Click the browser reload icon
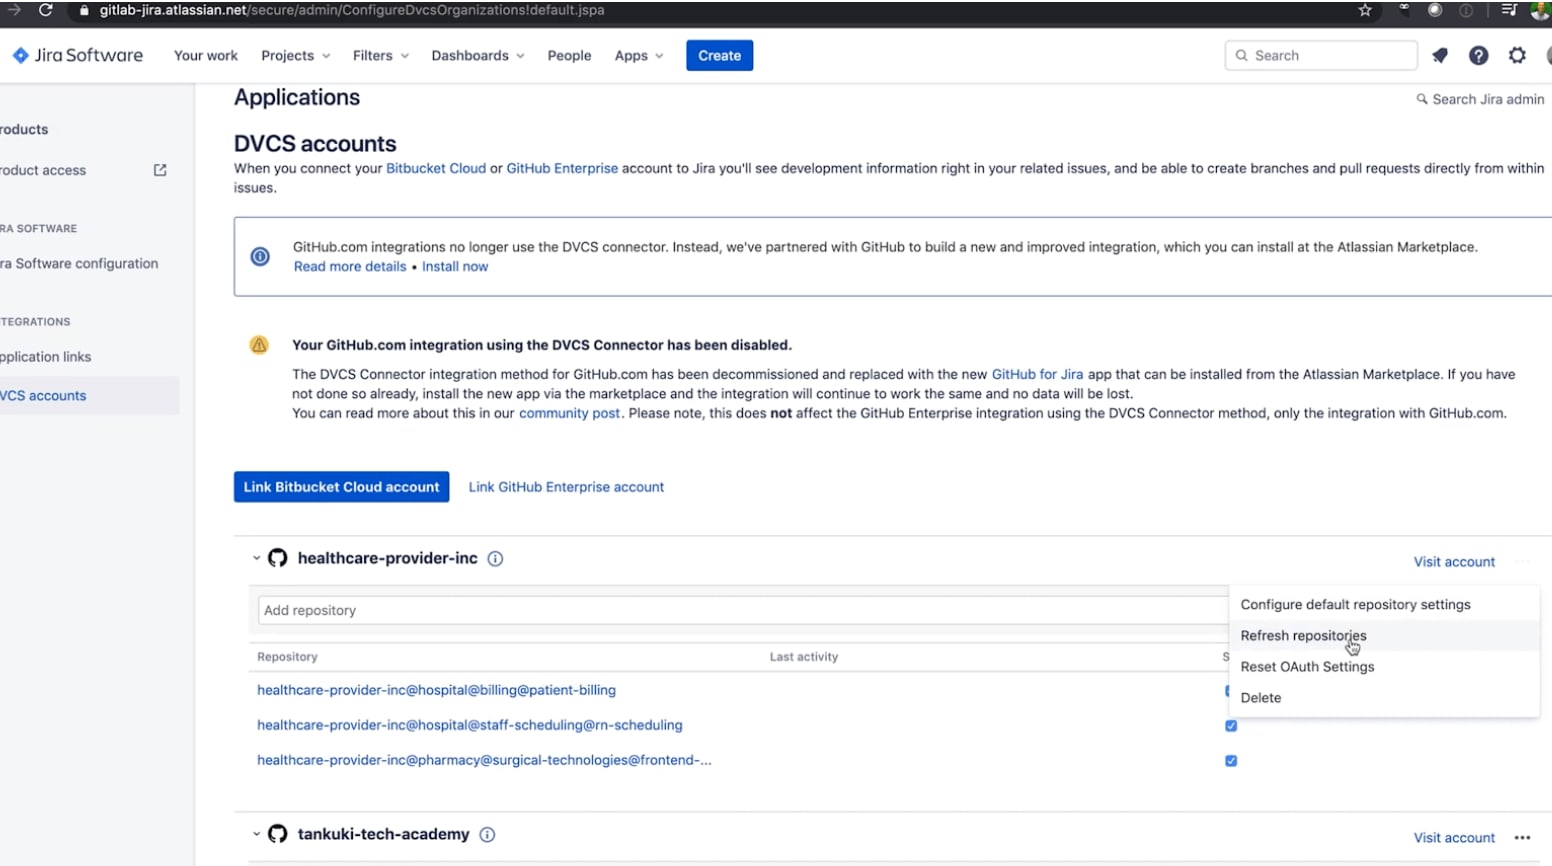The image size is (1552, 866). click(45, 10)
